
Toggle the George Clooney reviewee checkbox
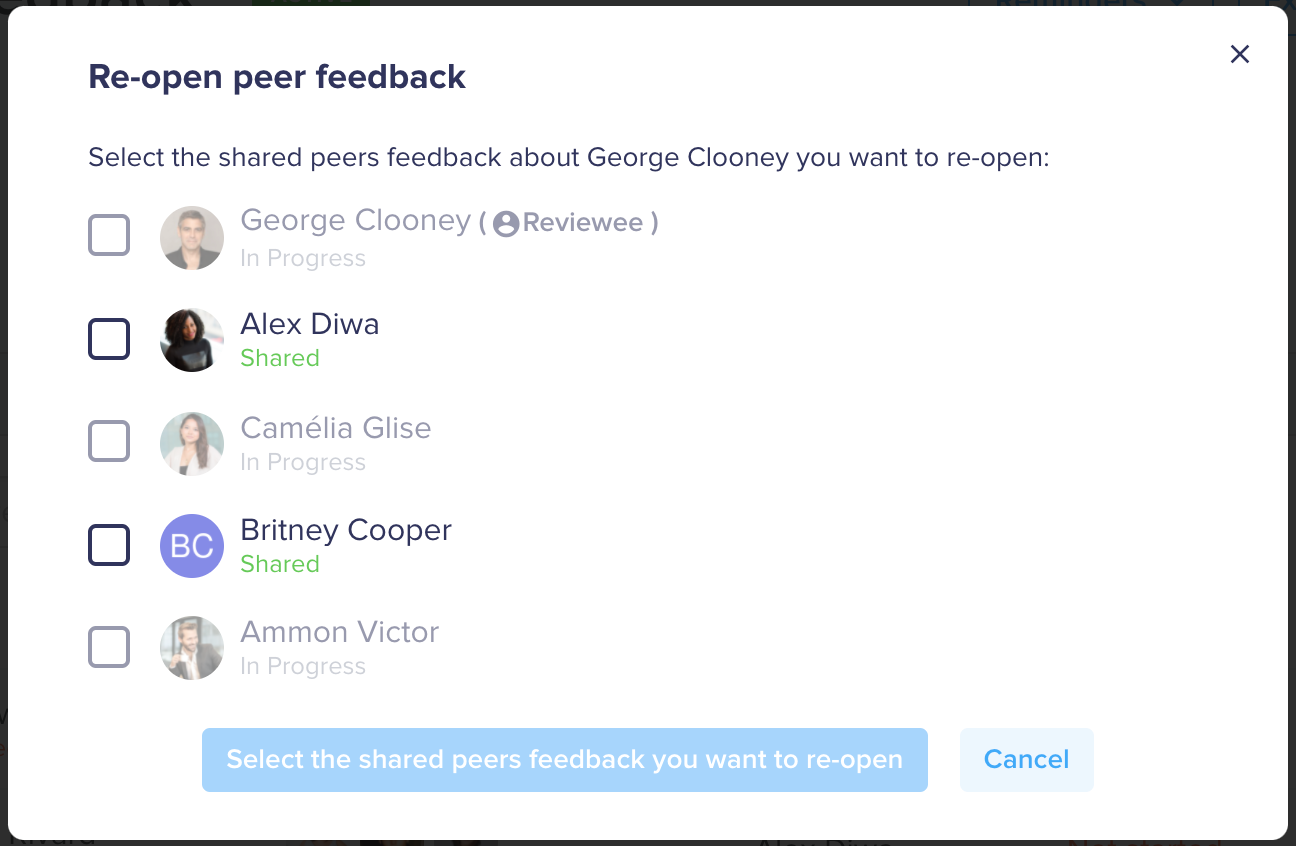[x=109, y=236]
